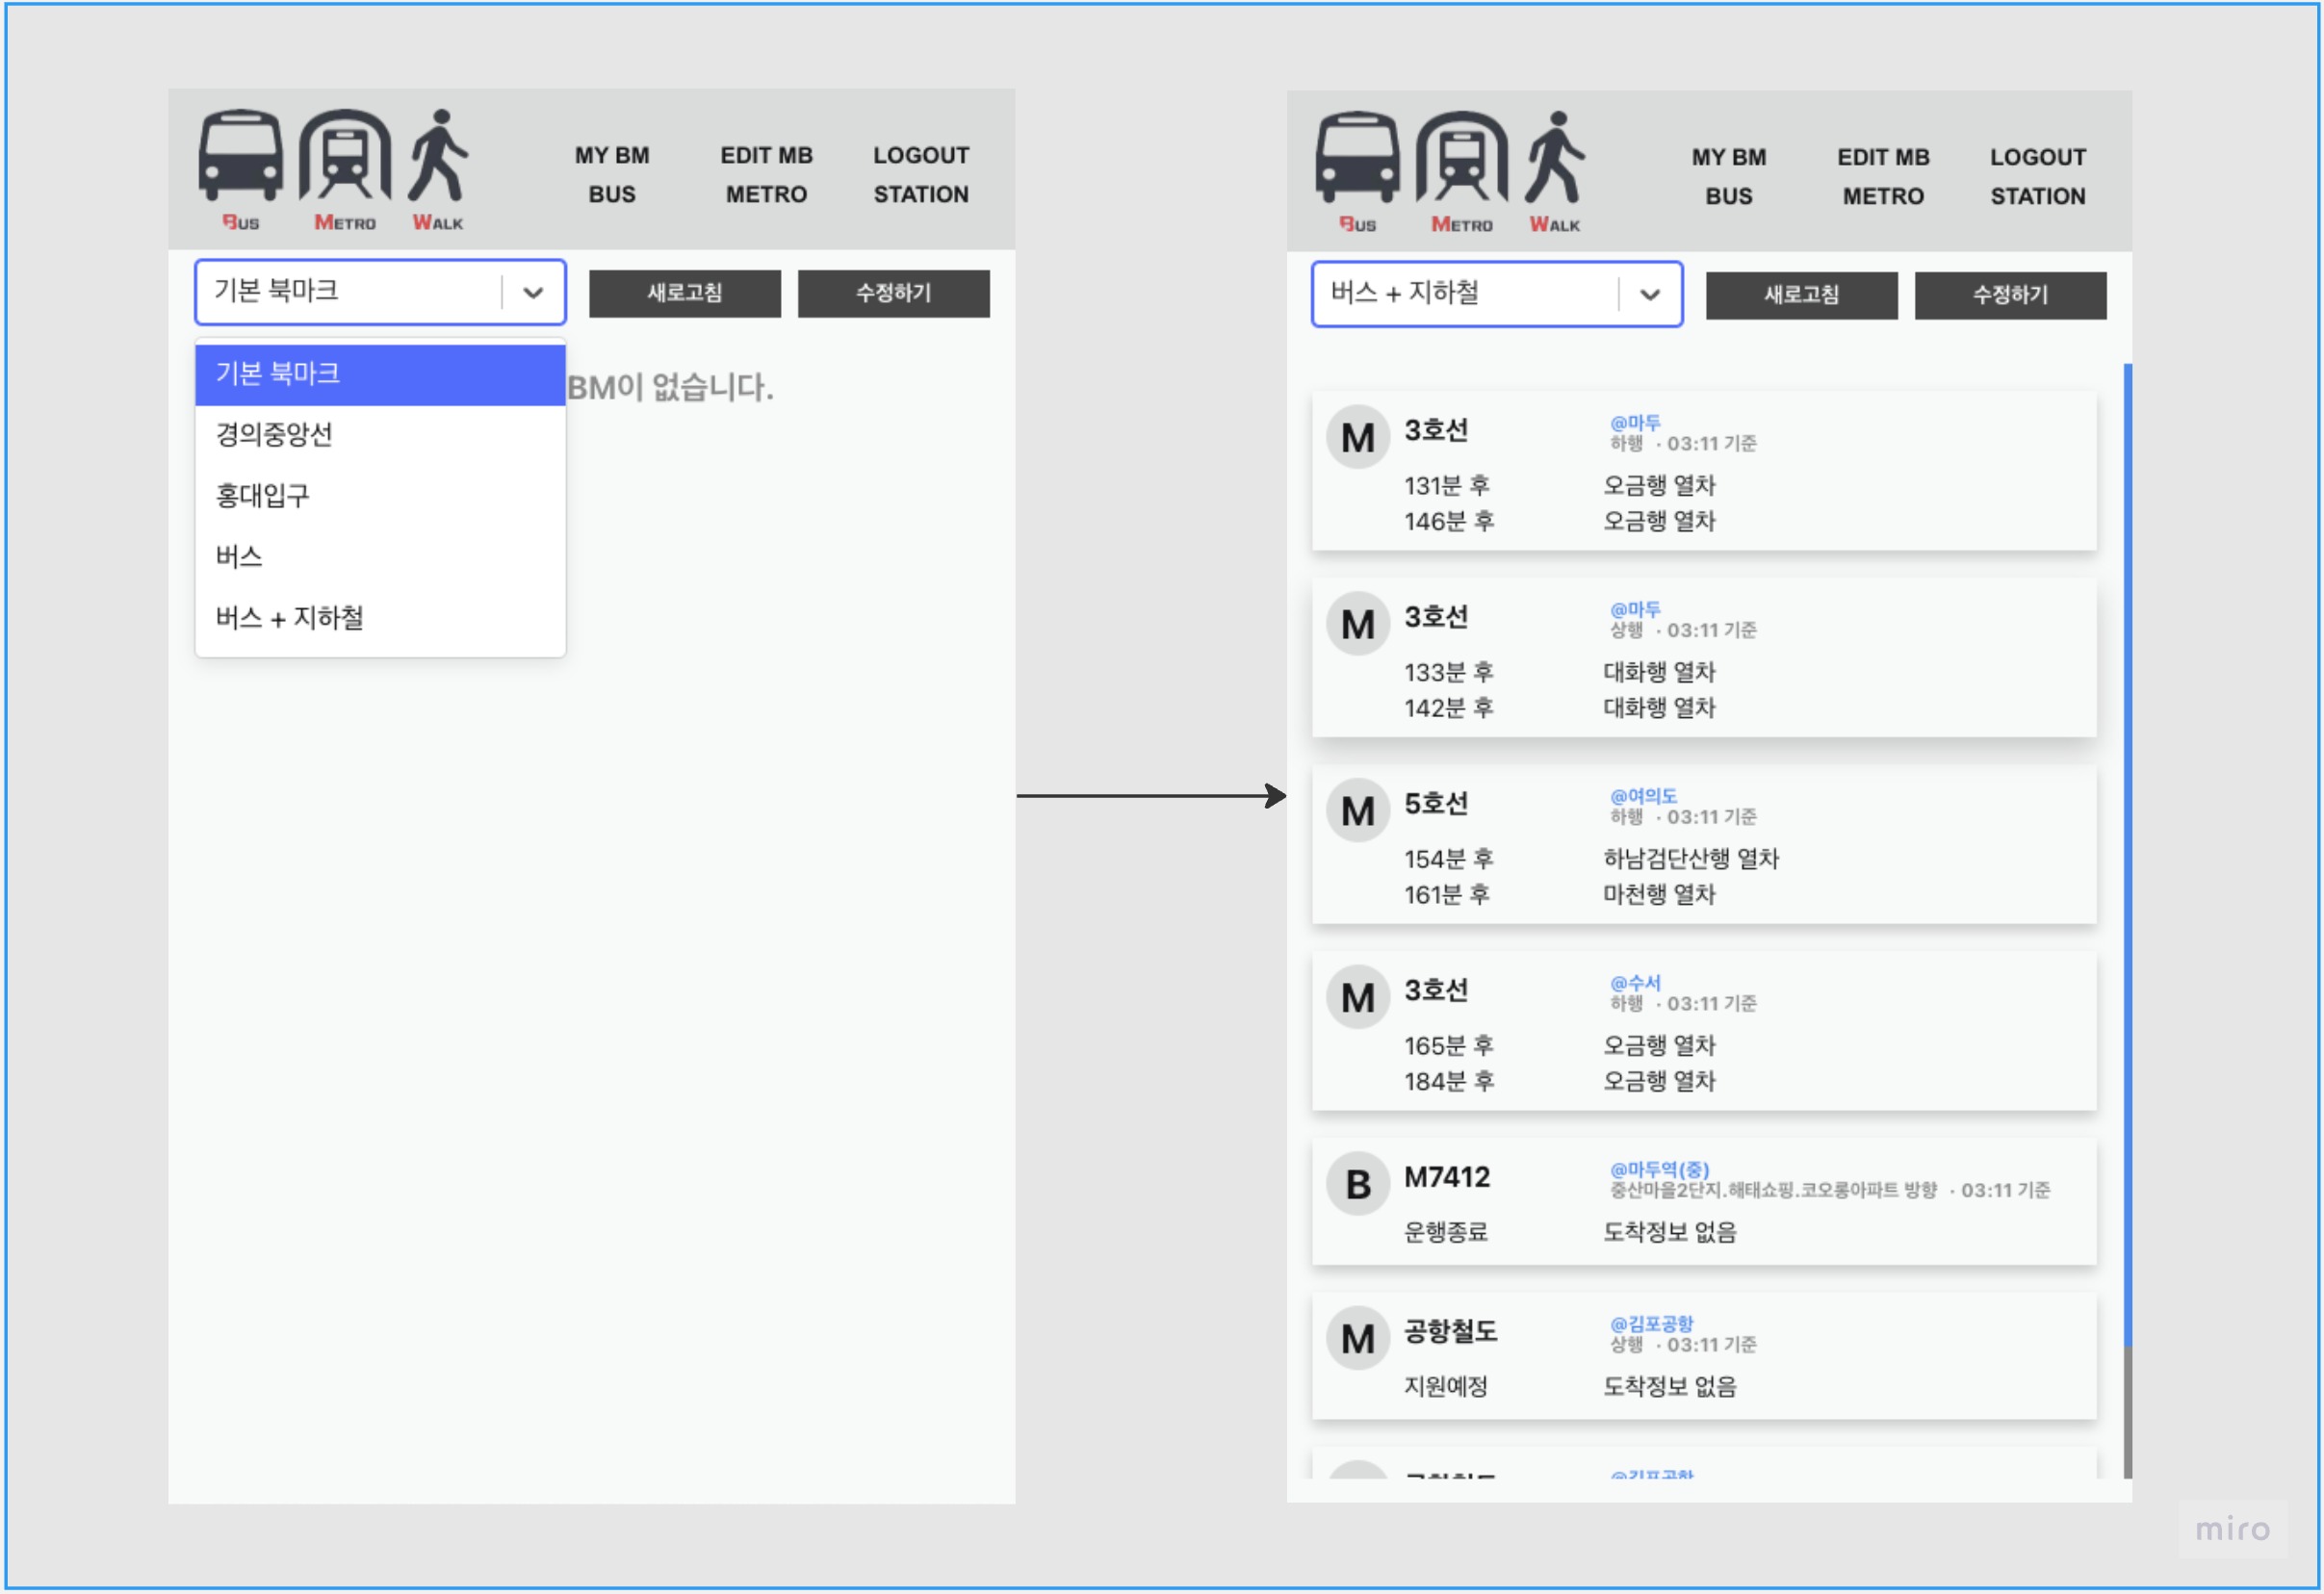This screenshot has height=1594, width=2324.
Task: Click LOGOUT in left panel navigation
Action: point(921,156)
